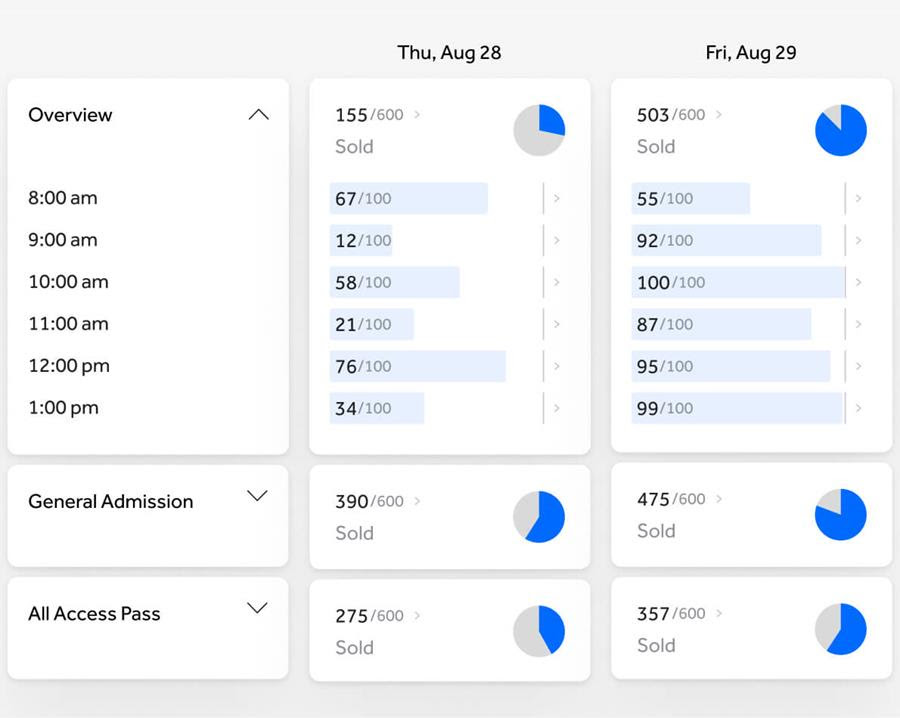Select the Thu, Aug 28 column header

click(x=449, y=53)
